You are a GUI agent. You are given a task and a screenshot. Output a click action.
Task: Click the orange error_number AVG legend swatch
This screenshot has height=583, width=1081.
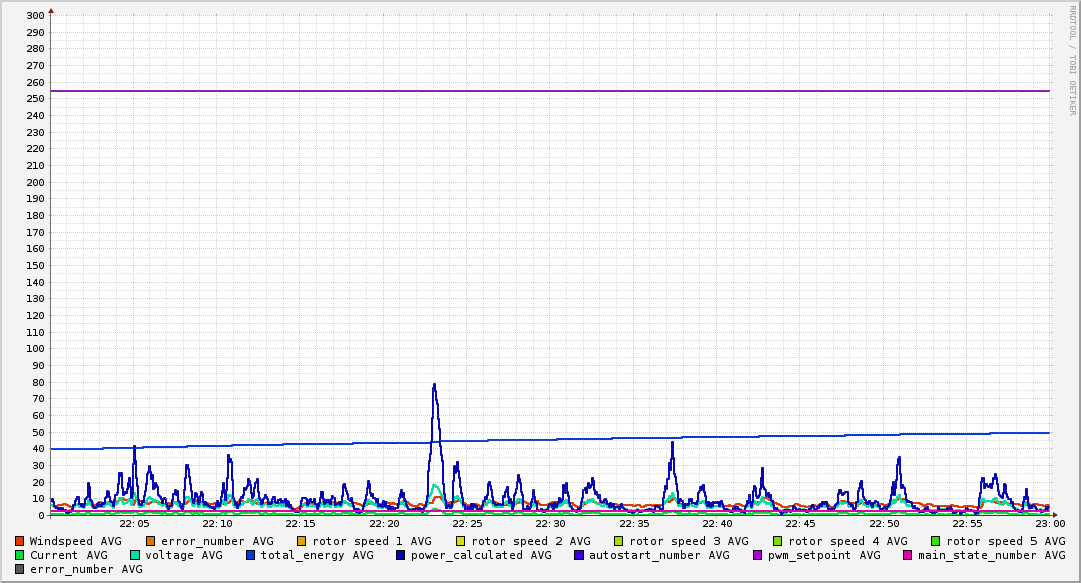151,541
